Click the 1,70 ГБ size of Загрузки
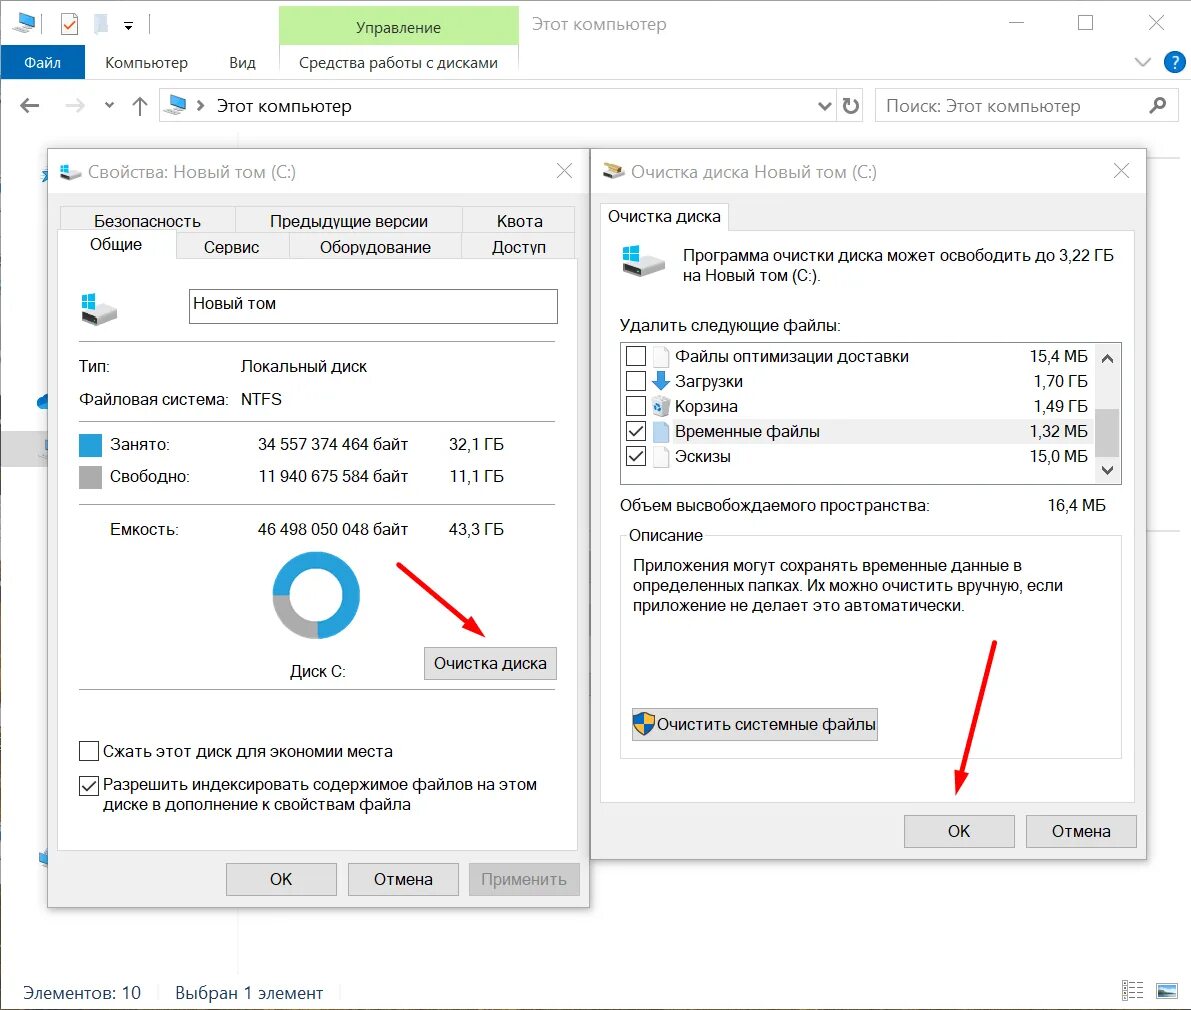The height and width of the screenshot is (1010, 1191). [x=1060, y=380]
